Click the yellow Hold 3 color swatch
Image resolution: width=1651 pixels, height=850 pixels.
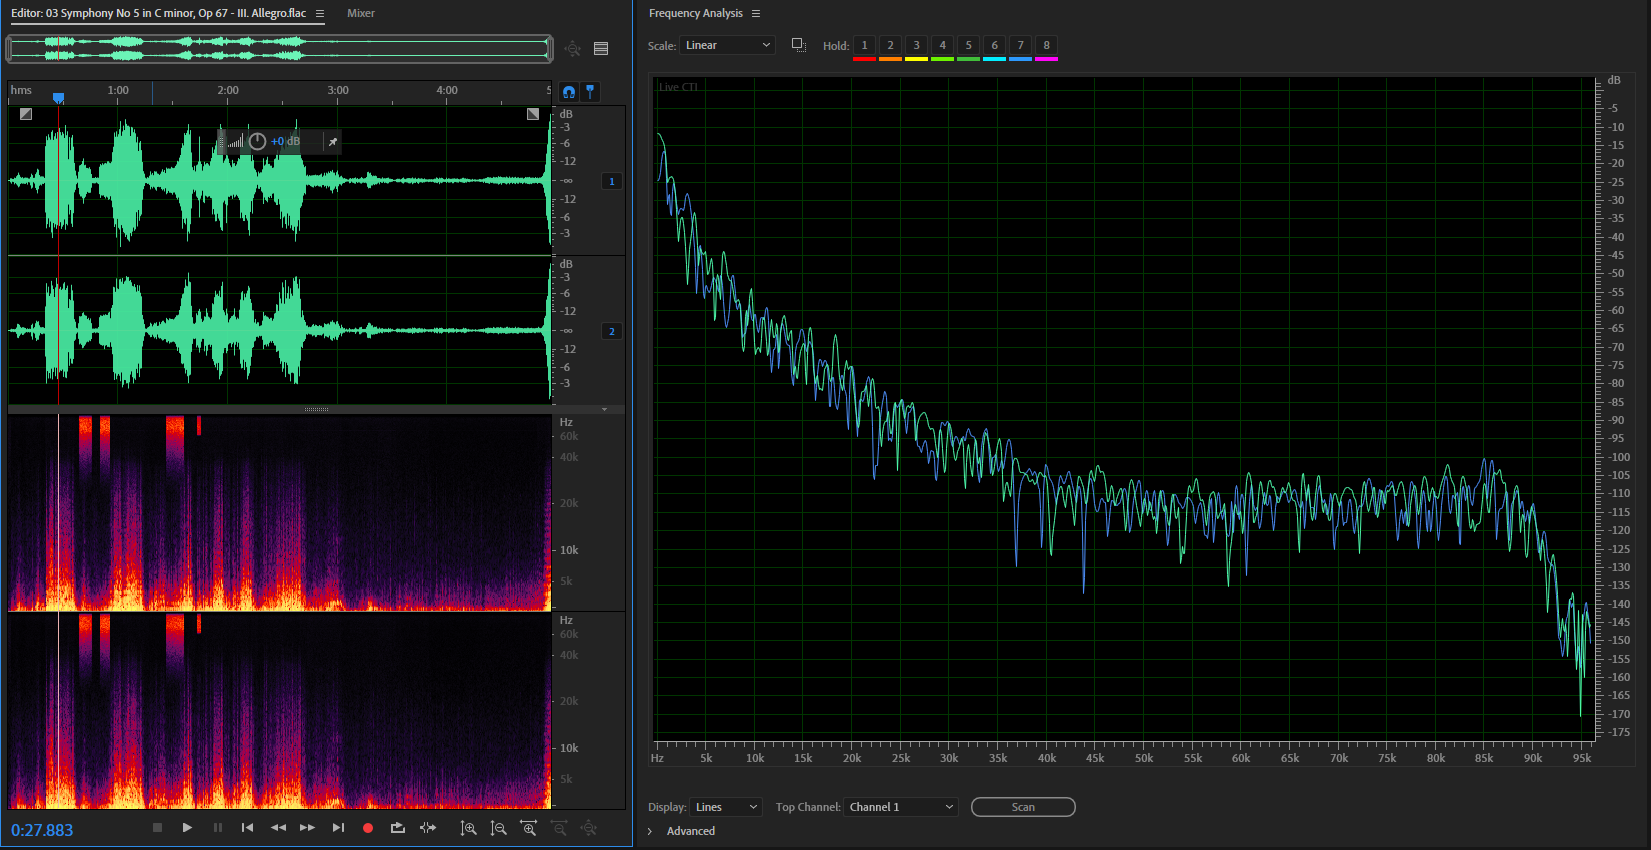pos(917,59)
